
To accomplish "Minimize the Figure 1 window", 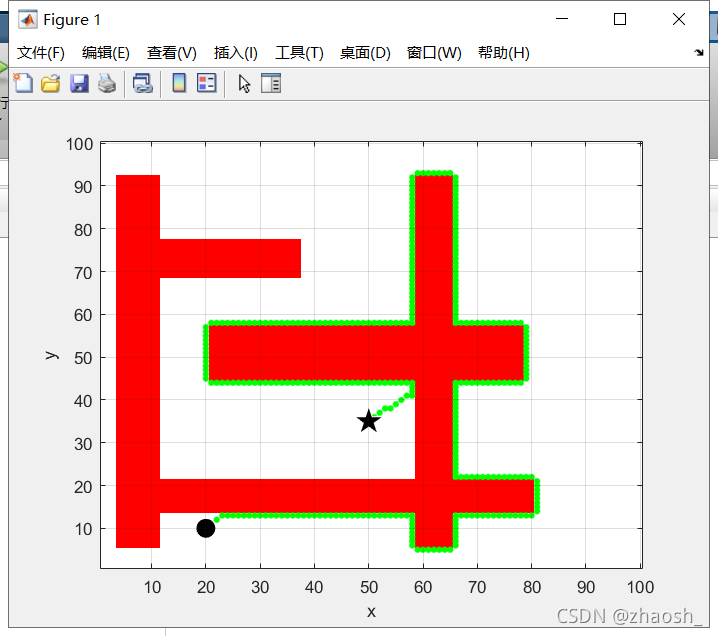I will [562, 19].
